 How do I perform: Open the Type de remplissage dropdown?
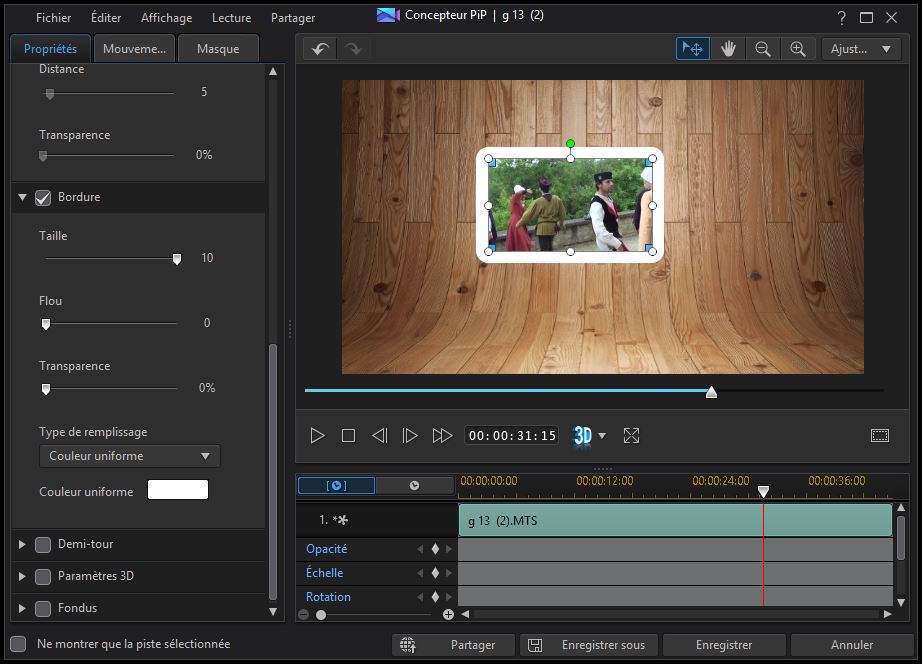[129, 456]
